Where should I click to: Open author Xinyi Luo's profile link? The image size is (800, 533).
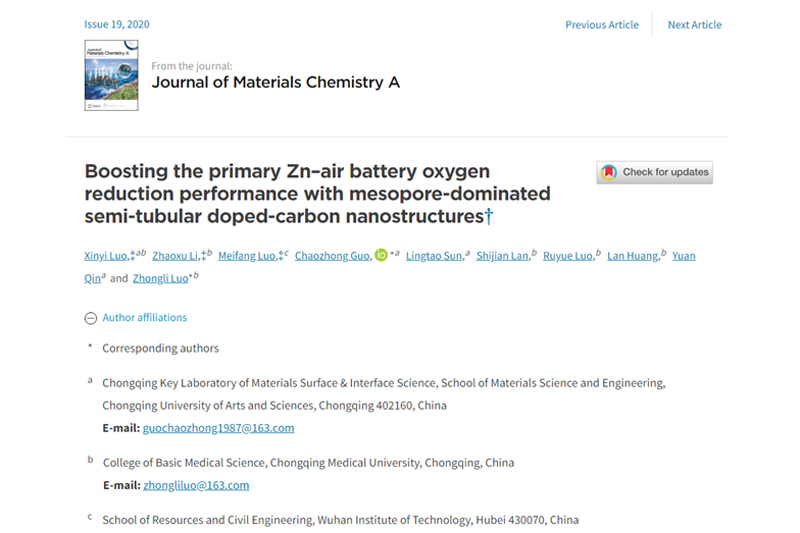106,256
